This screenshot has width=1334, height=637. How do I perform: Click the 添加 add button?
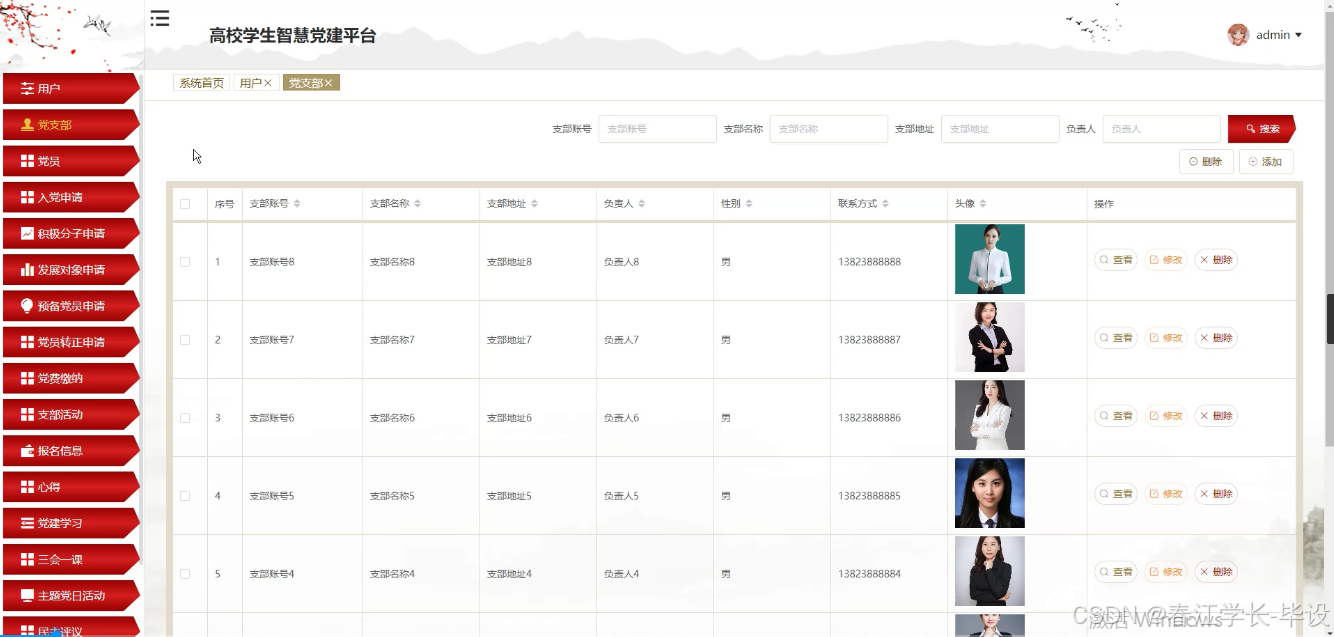tap(1266, 161)
